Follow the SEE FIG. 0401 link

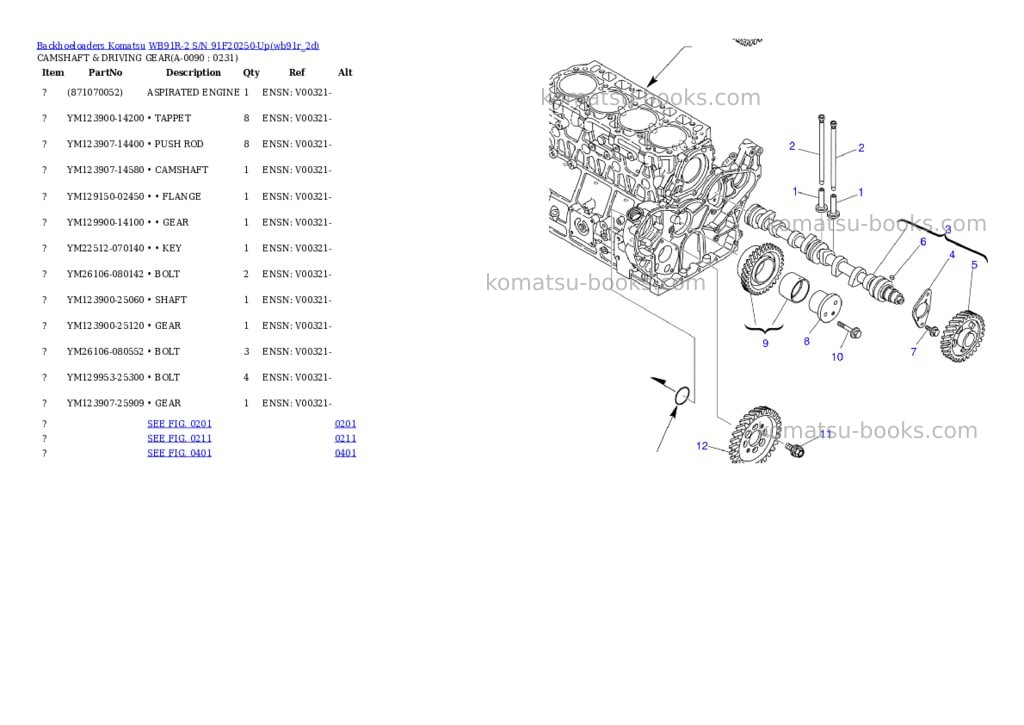tap(180, 453)
